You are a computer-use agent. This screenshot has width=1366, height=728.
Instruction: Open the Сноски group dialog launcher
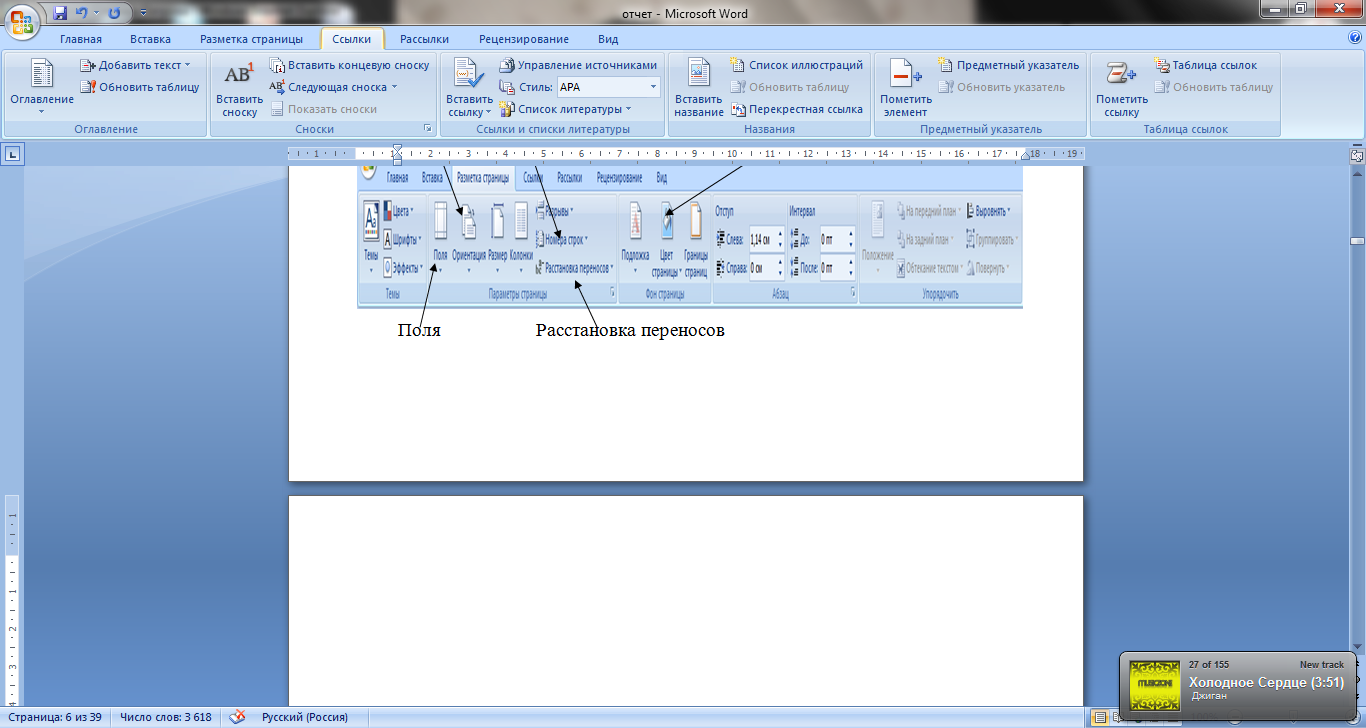tap(427, 129)
